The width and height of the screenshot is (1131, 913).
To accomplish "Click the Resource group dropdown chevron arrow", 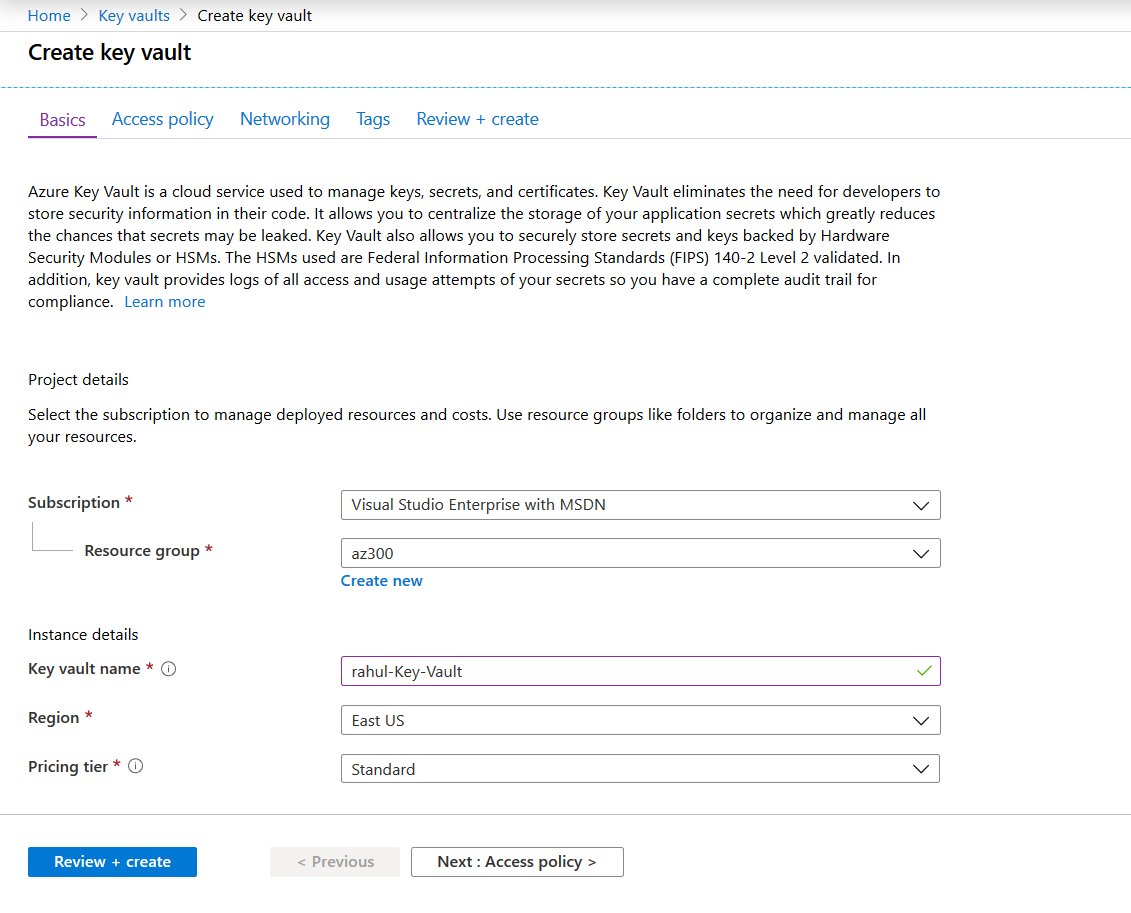I will tap(920, 554).
